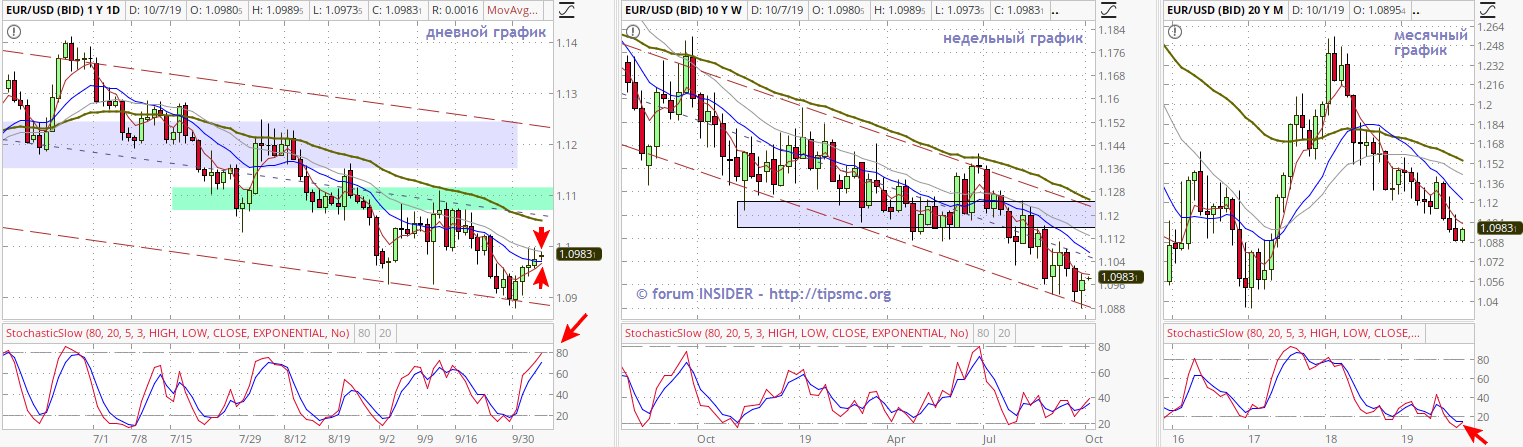This screenshot has width=1523, height=447.
Task: Click the EUR/USD (BID) 1 Y 1D label
Action: pos(62,10)
